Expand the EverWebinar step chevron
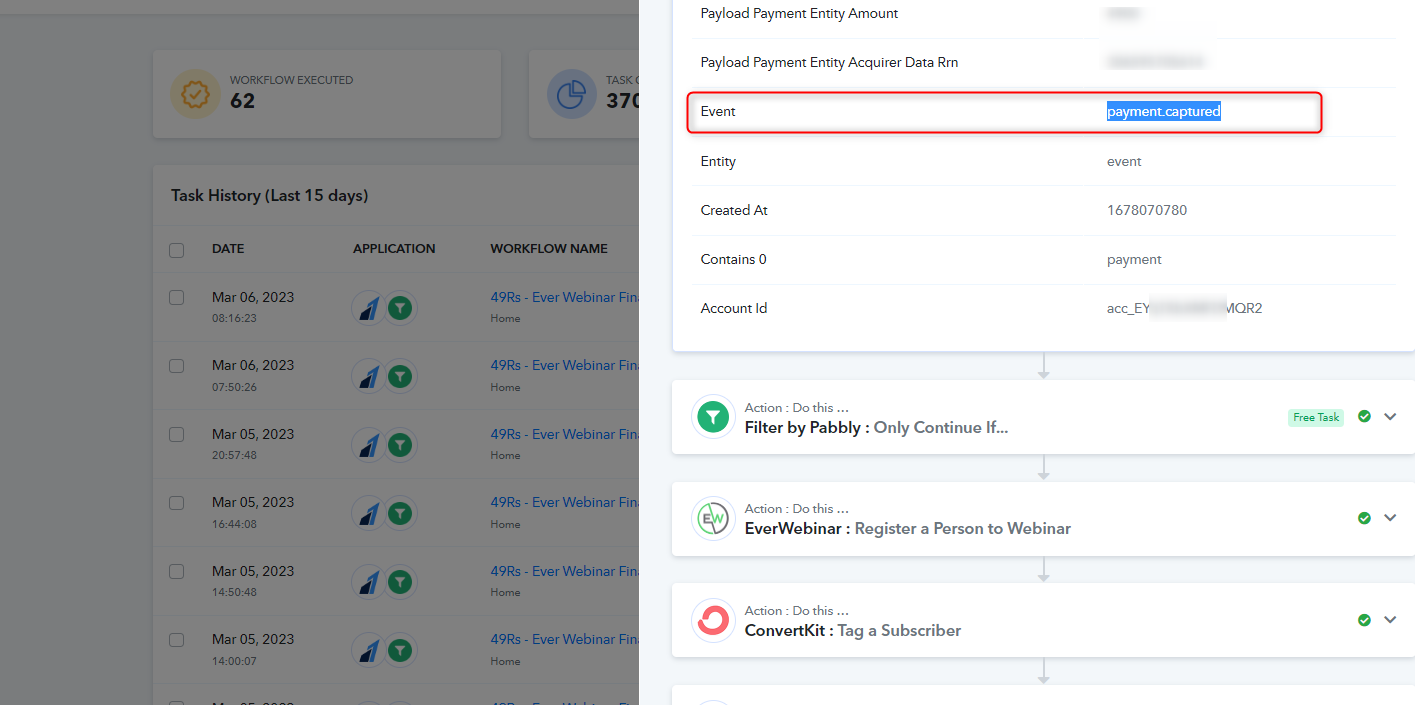Image resolution: width=1415 pixels, height=705 pixels. click(1390, 518)
